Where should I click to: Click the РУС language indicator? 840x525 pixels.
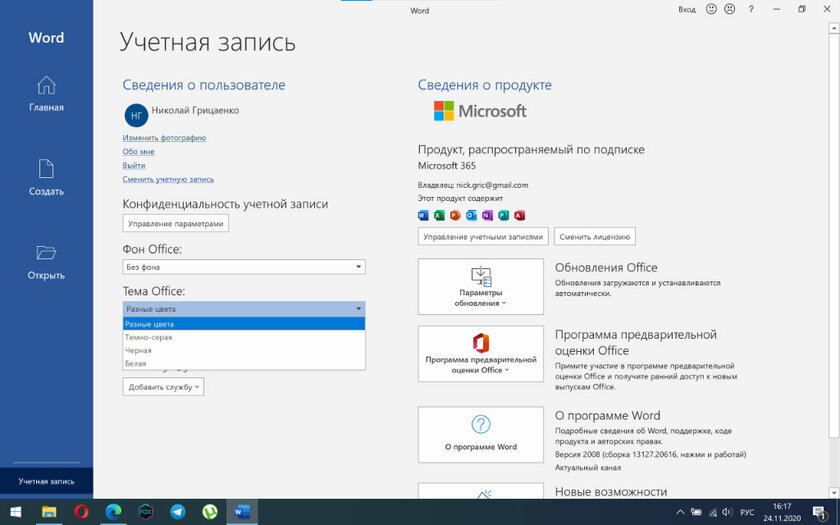[747, 512]
